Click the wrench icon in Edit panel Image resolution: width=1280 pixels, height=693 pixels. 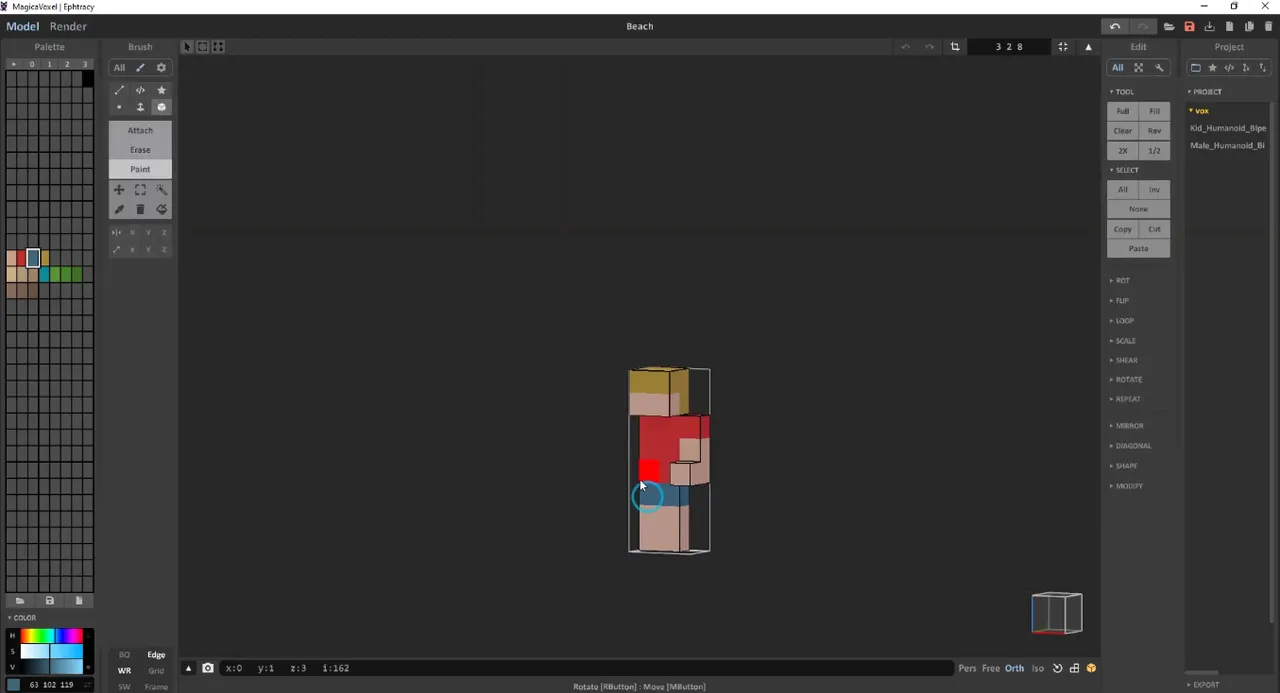coord(1159,68)
